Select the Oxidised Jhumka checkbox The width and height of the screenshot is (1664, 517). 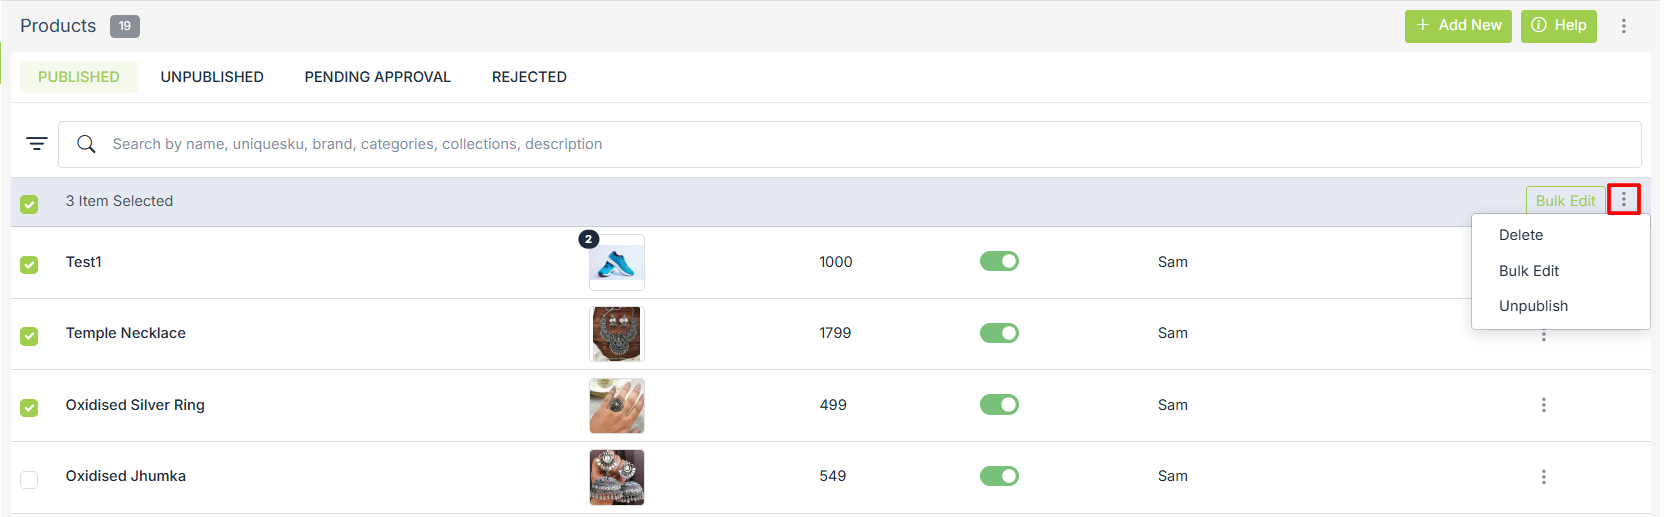point(29,479)
